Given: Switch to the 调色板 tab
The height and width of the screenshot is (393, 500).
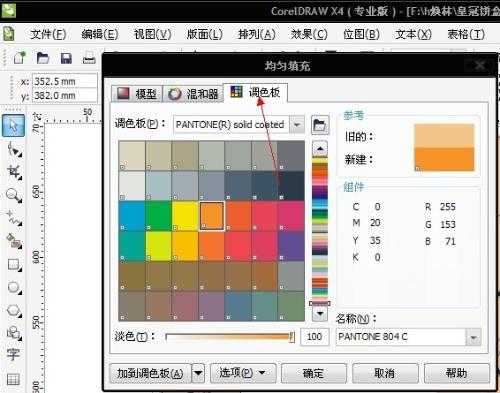Looking at the screenshot, I should (x=255, y=92).
